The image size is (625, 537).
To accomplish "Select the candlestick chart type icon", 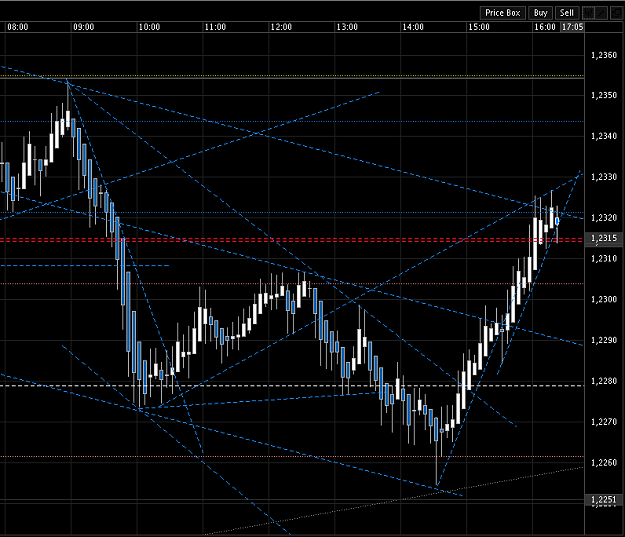I will pos(588,13).
